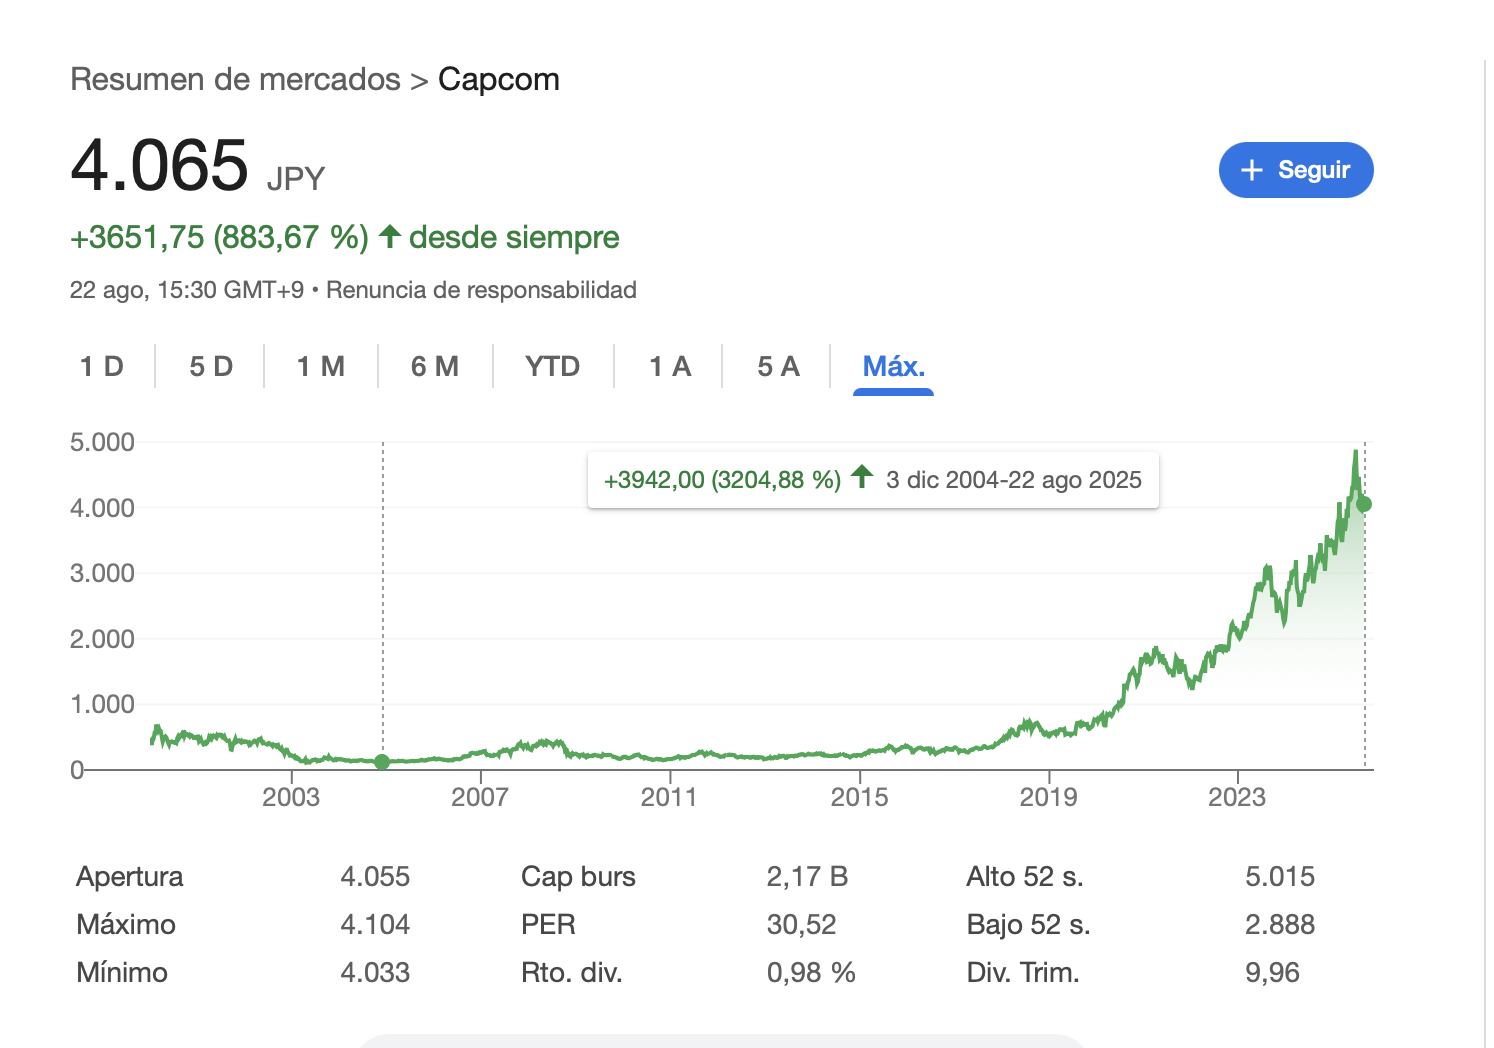Select the 1 A range tab
The image size is (1494, 1048).
click(x=670, y=366)
